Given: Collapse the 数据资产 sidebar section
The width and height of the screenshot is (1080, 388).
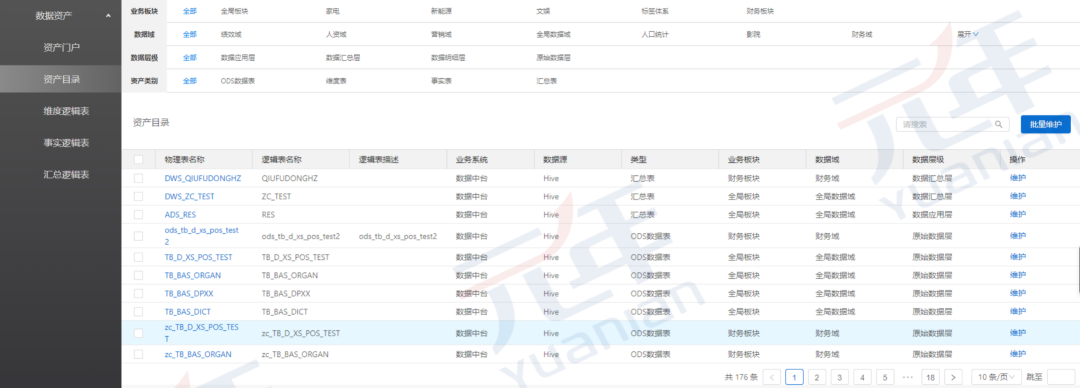Looking at the screenshot, I should click(x=108, y=15).
